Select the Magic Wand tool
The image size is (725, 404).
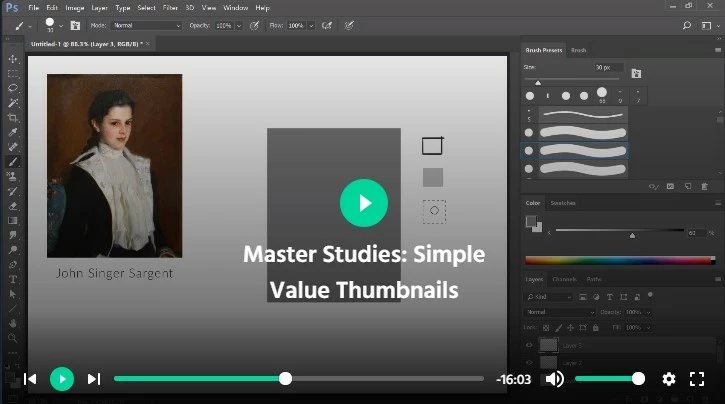point(13,103)
